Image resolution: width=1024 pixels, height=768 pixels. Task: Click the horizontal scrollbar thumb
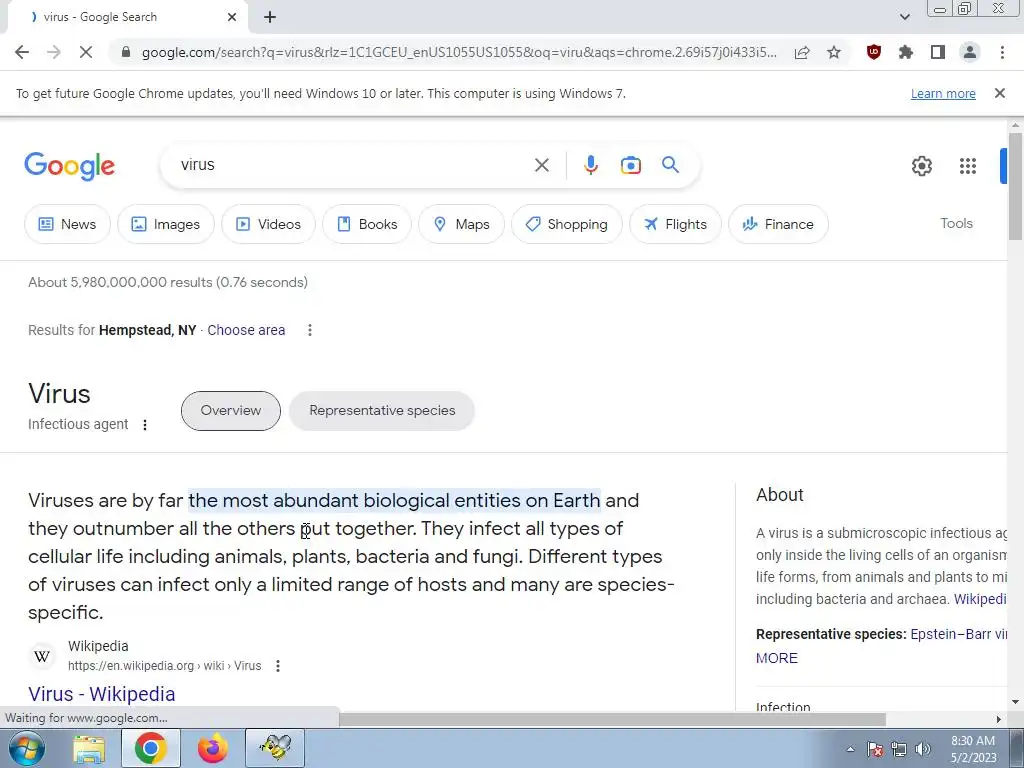point(612,719)
